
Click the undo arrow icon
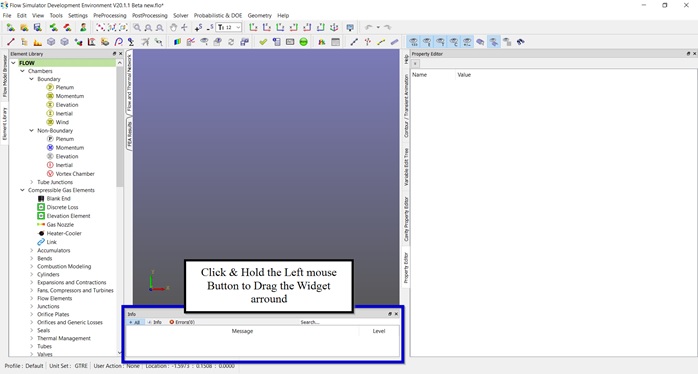point(369,28)
